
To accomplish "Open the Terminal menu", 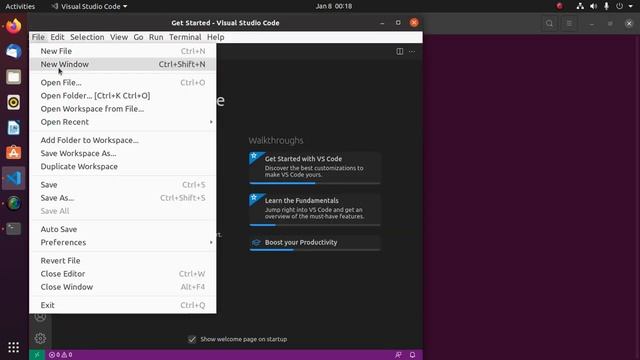I will [185, 37].
